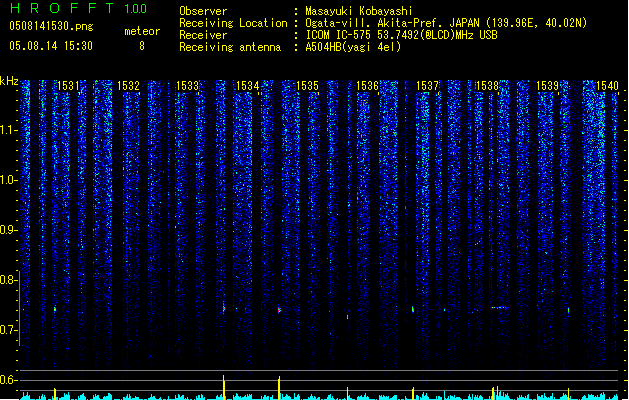
Task: Click the 1531 time marker
Action: [68, 85]
